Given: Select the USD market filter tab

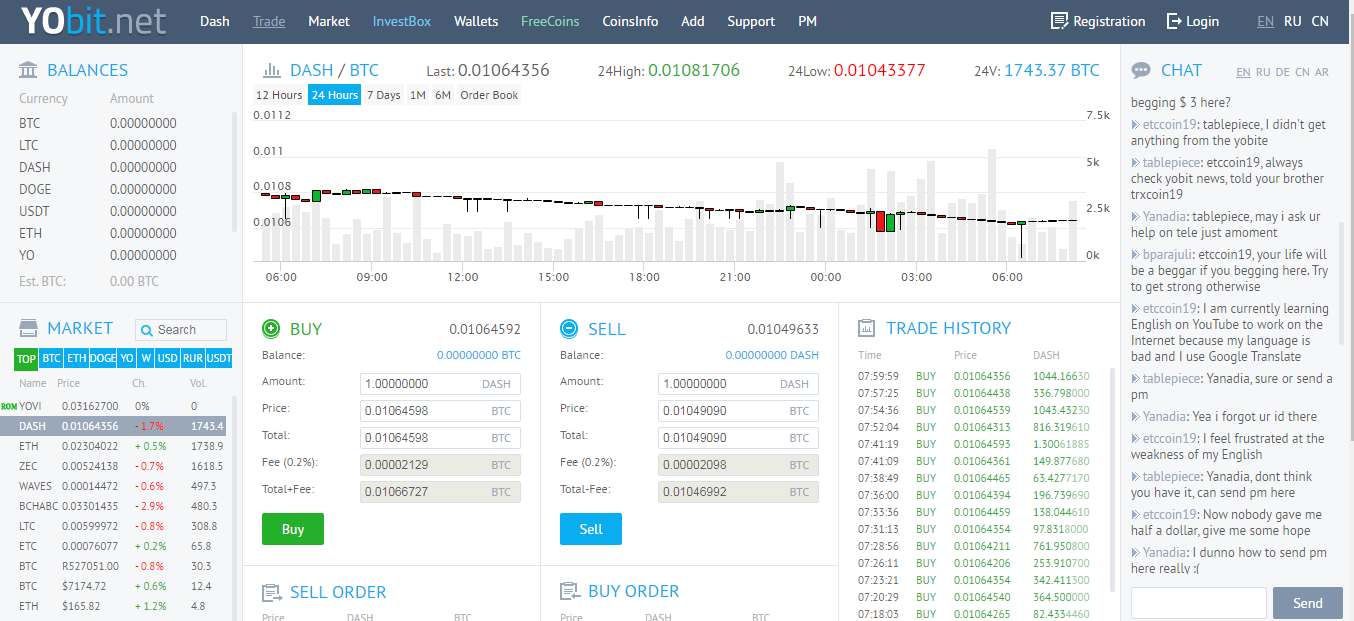Looking at the screenshot, I should pos(167,358).
